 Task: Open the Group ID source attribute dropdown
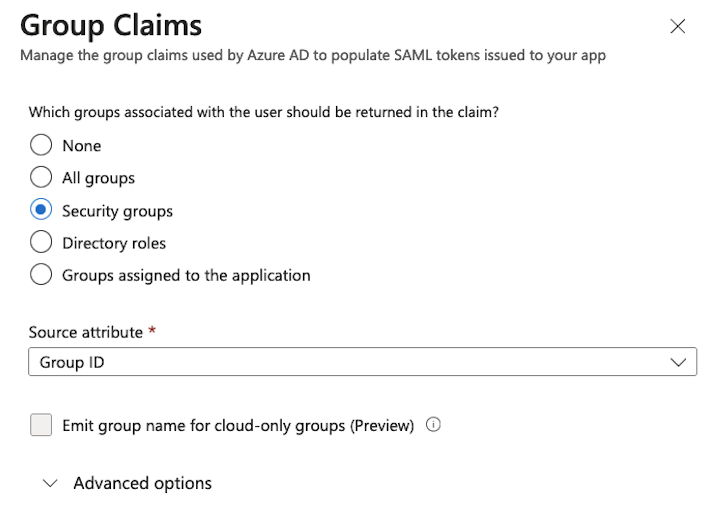[x=361, y=362]
